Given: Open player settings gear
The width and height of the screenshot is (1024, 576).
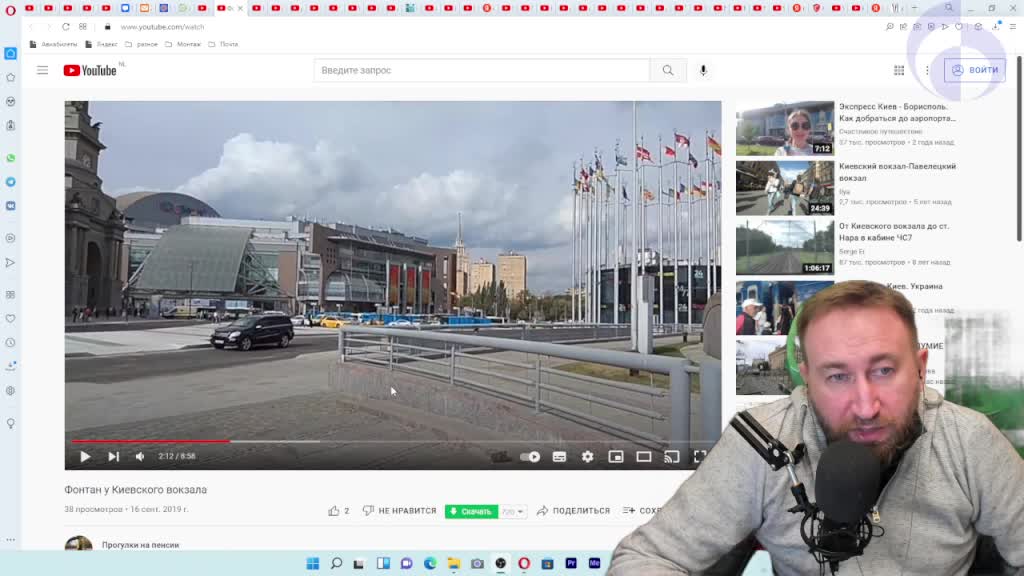Looking at the screenshot, I should click(x=587, y=456).
